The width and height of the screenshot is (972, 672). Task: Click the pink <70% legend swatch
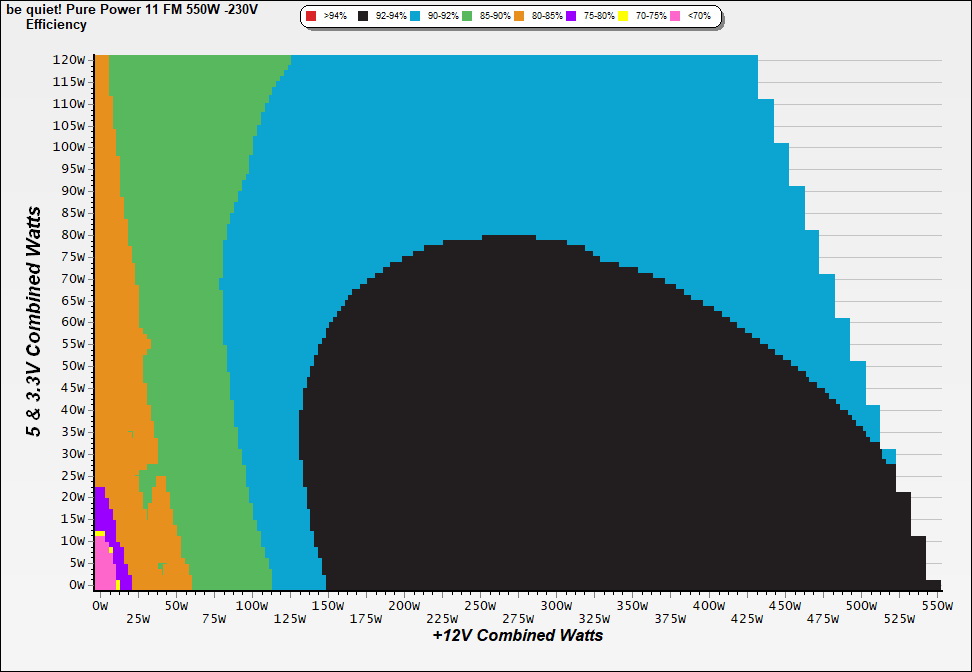coord(675,17)
